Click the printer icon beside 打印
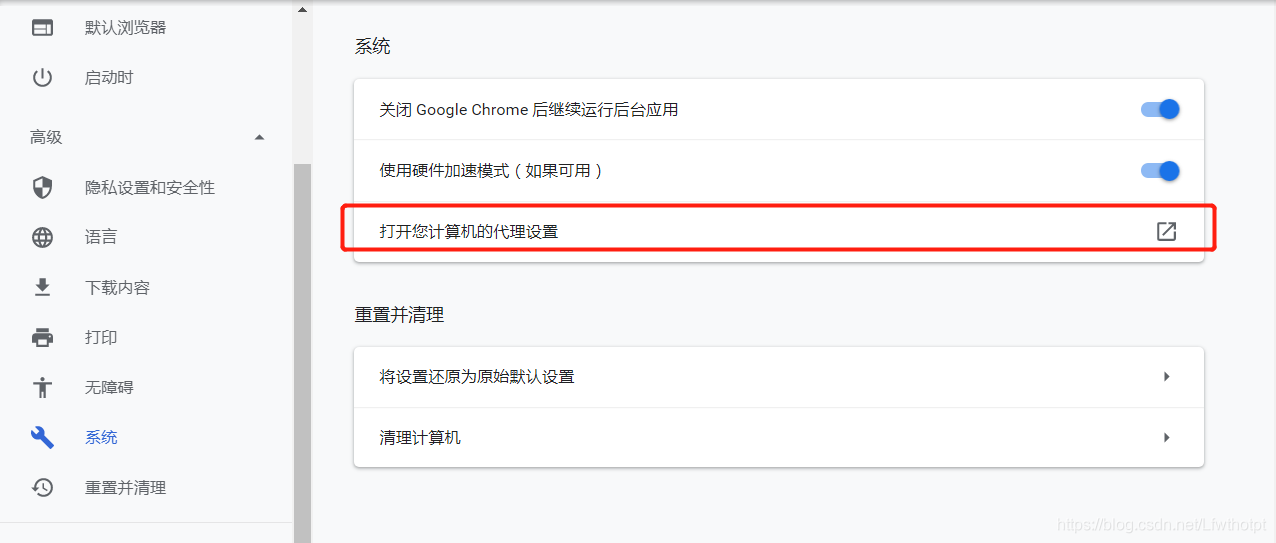 [x=42, y=338]
